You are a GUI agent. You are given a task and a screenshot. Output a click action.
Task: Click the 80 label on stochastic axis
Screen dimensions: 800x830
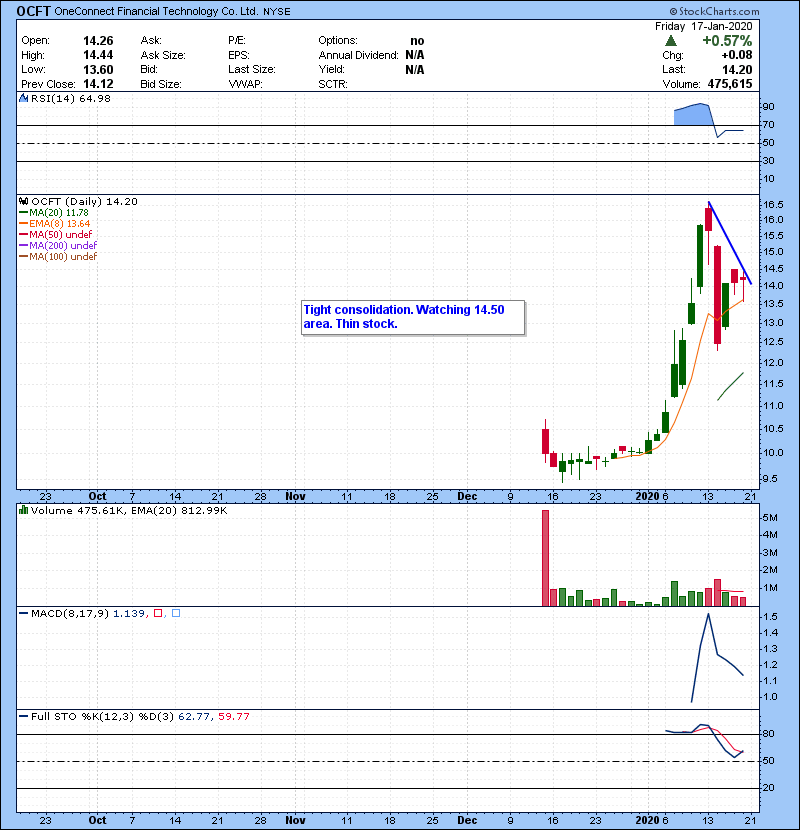pos(768,734)
